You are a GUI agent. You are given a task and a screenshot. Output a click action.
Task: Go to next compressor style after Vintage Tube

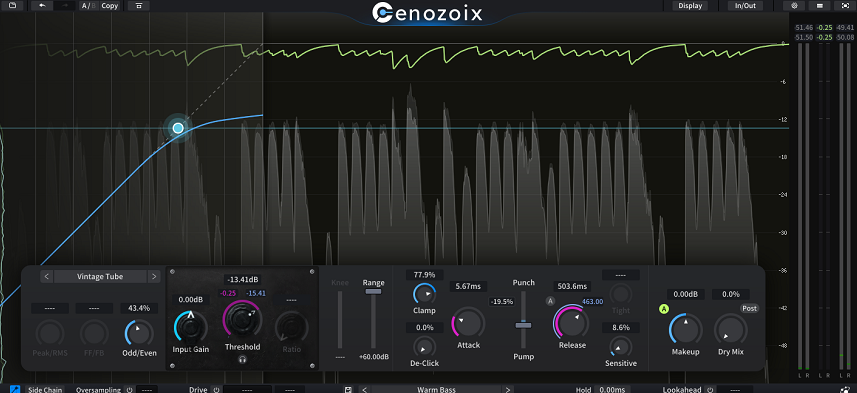click(x=154, y=277)
